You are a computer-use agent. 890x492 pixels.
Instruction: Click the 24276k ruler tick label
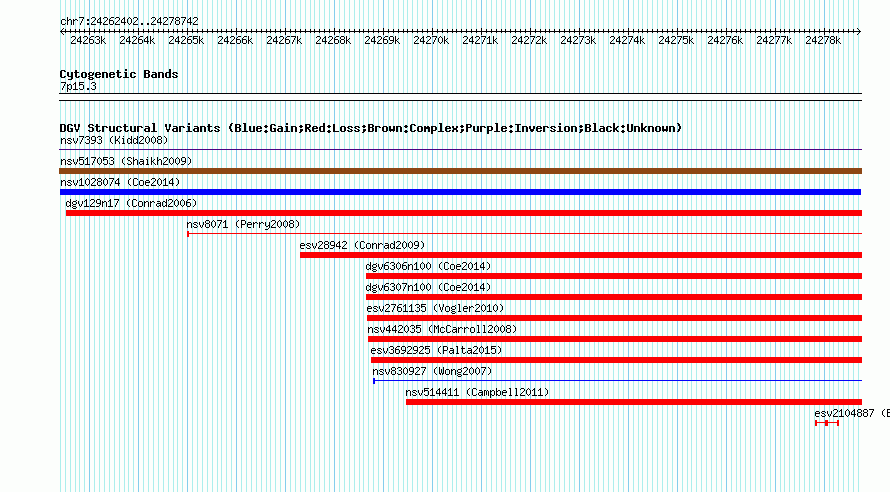coord(725,40)
